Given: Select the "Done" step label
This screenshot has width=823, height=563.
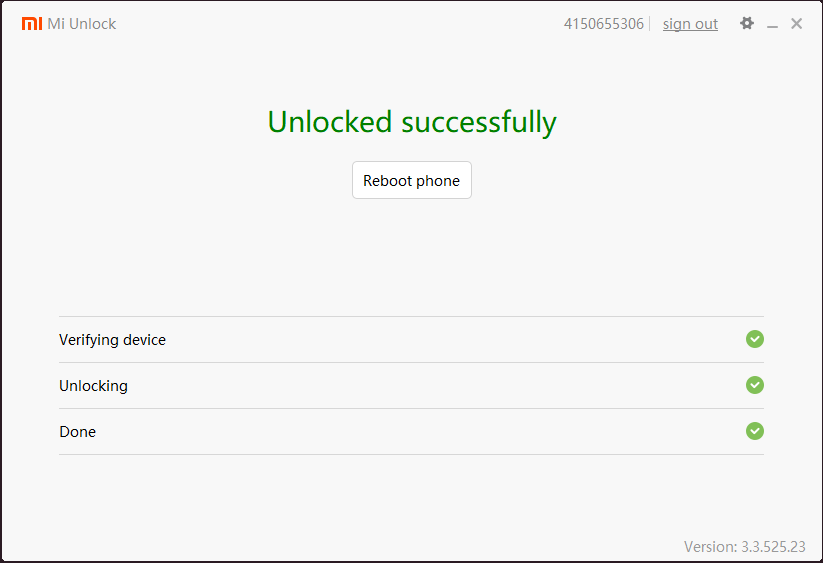Looking at the screenshot, I should tap(77, 432).
